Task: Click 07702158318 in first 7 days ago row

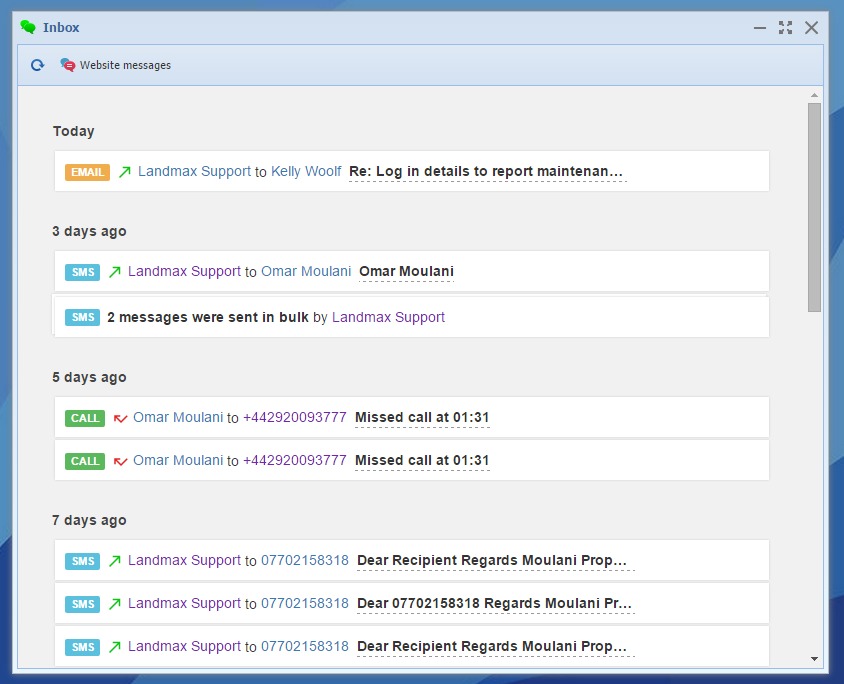Action: [305, 560]
